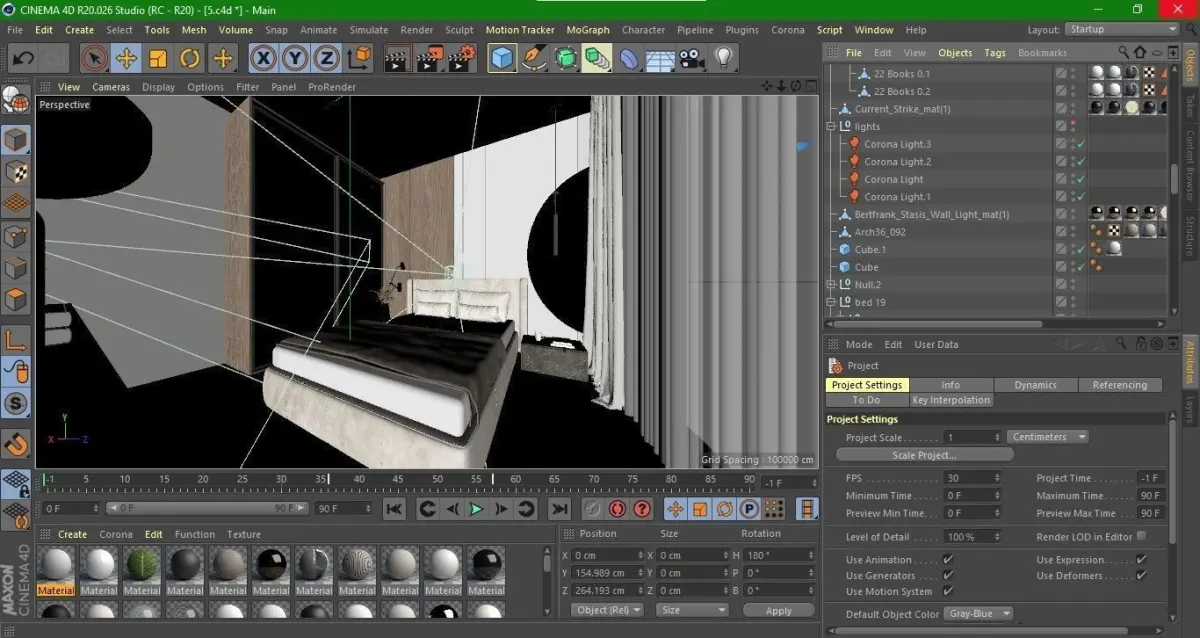Add a Cube primitive object
Viewport: 1200px width, 638px height.
click(501, 59)
